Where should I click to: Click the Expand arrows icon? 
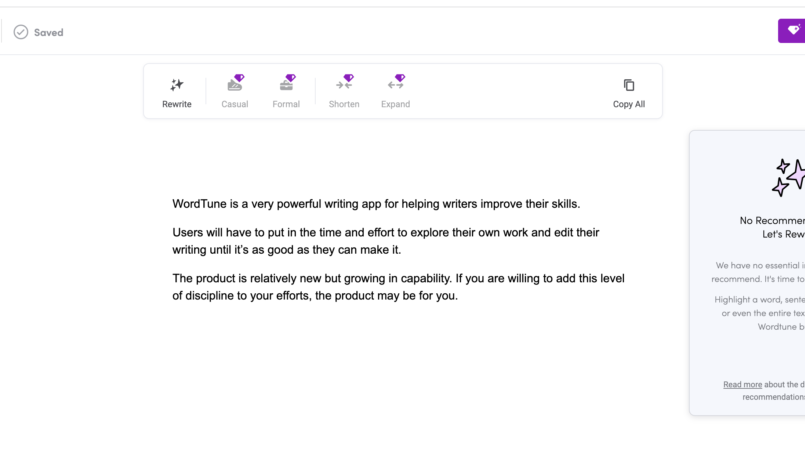(x=395, y=86)
